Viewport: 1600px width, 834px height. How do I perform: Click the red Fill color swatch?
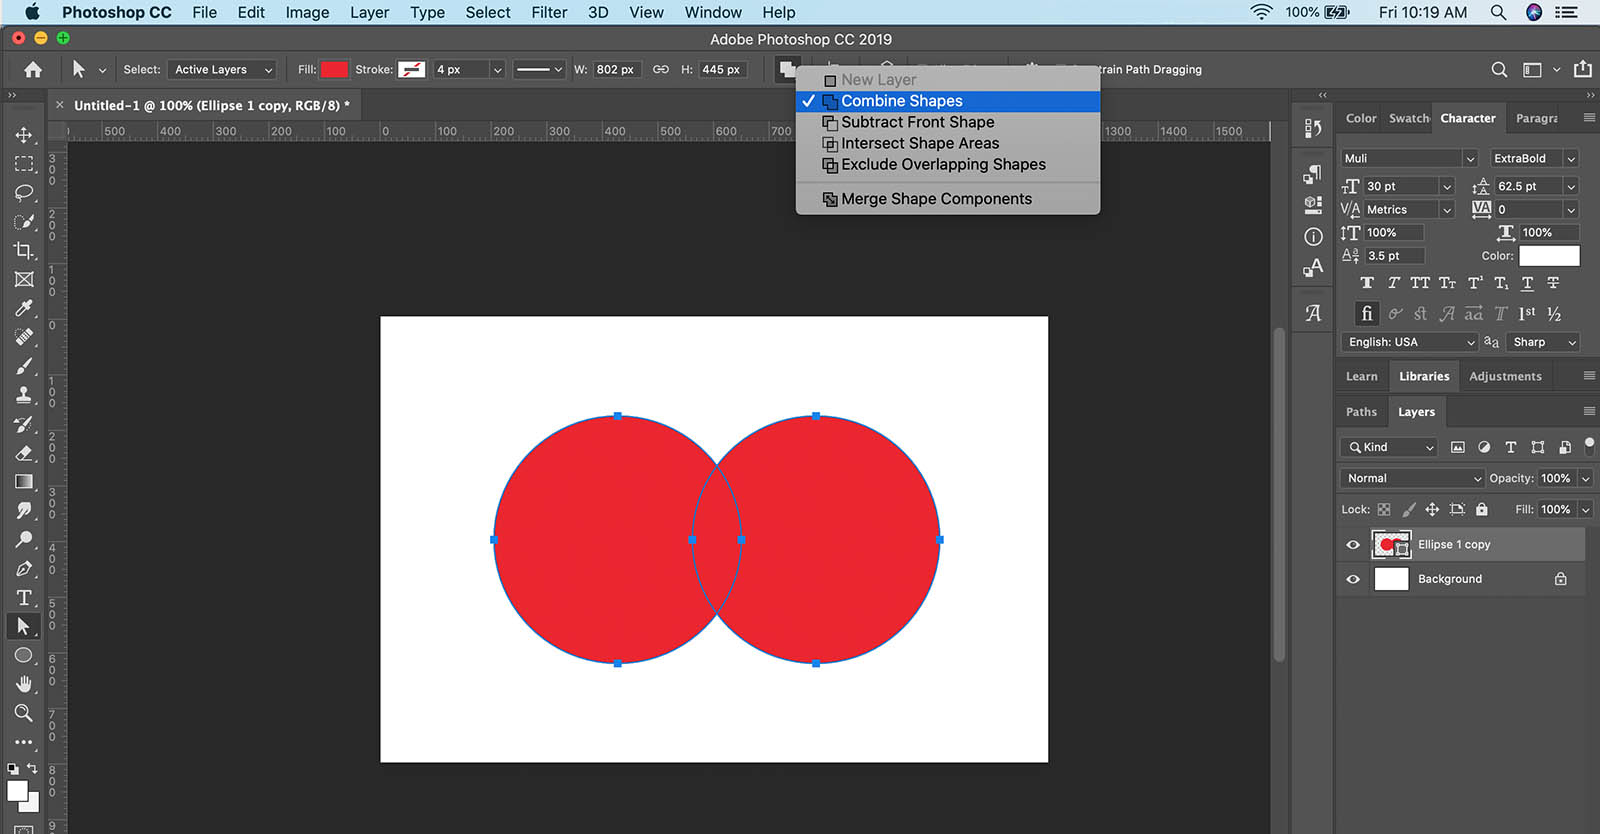click(334, 70)
